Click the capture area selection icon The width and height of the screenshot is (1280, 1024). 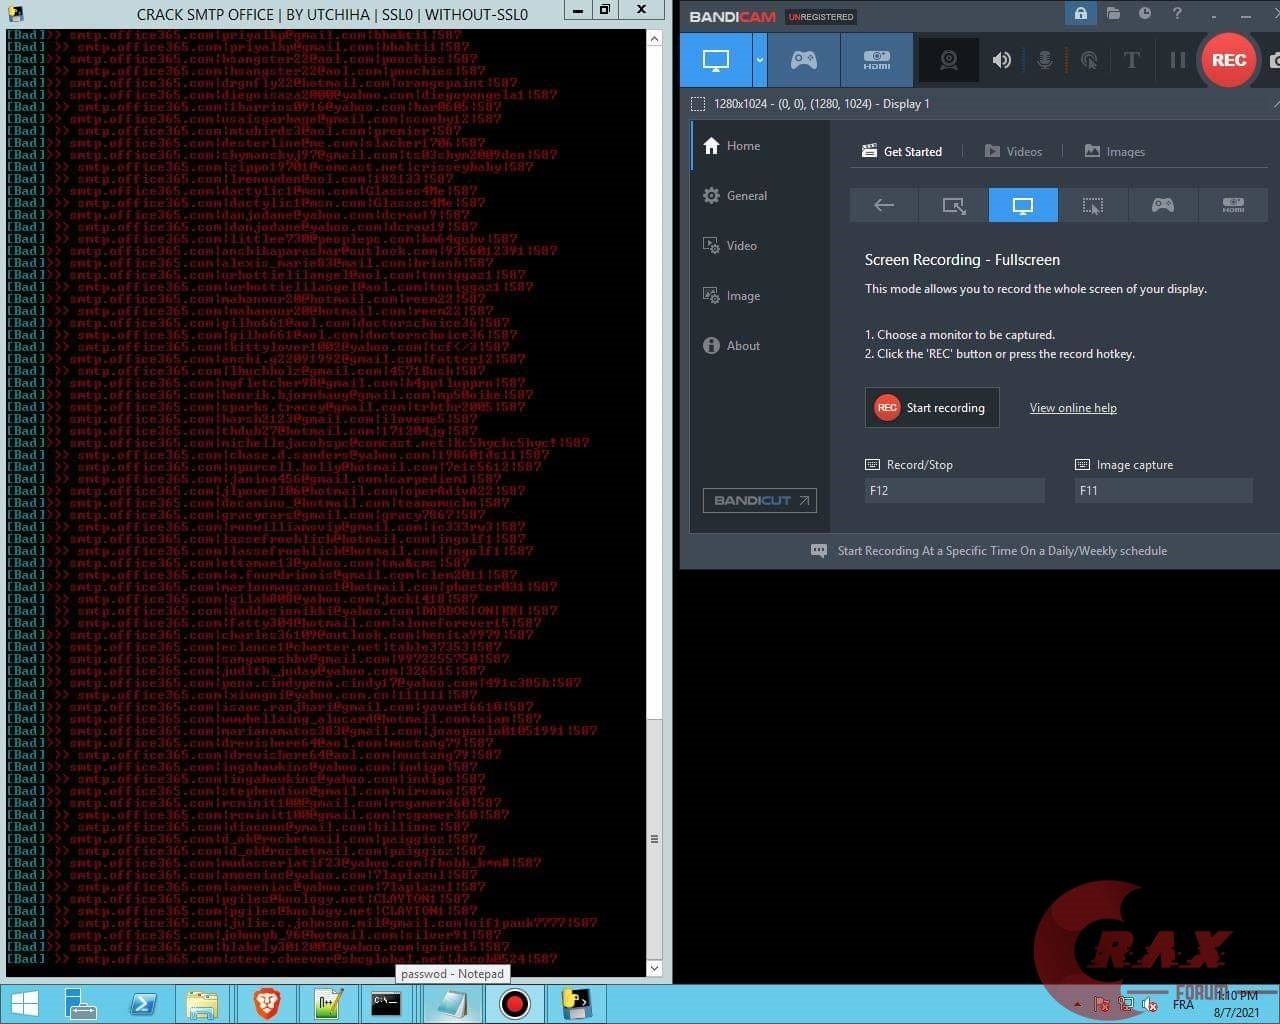(x=698, y=104)
